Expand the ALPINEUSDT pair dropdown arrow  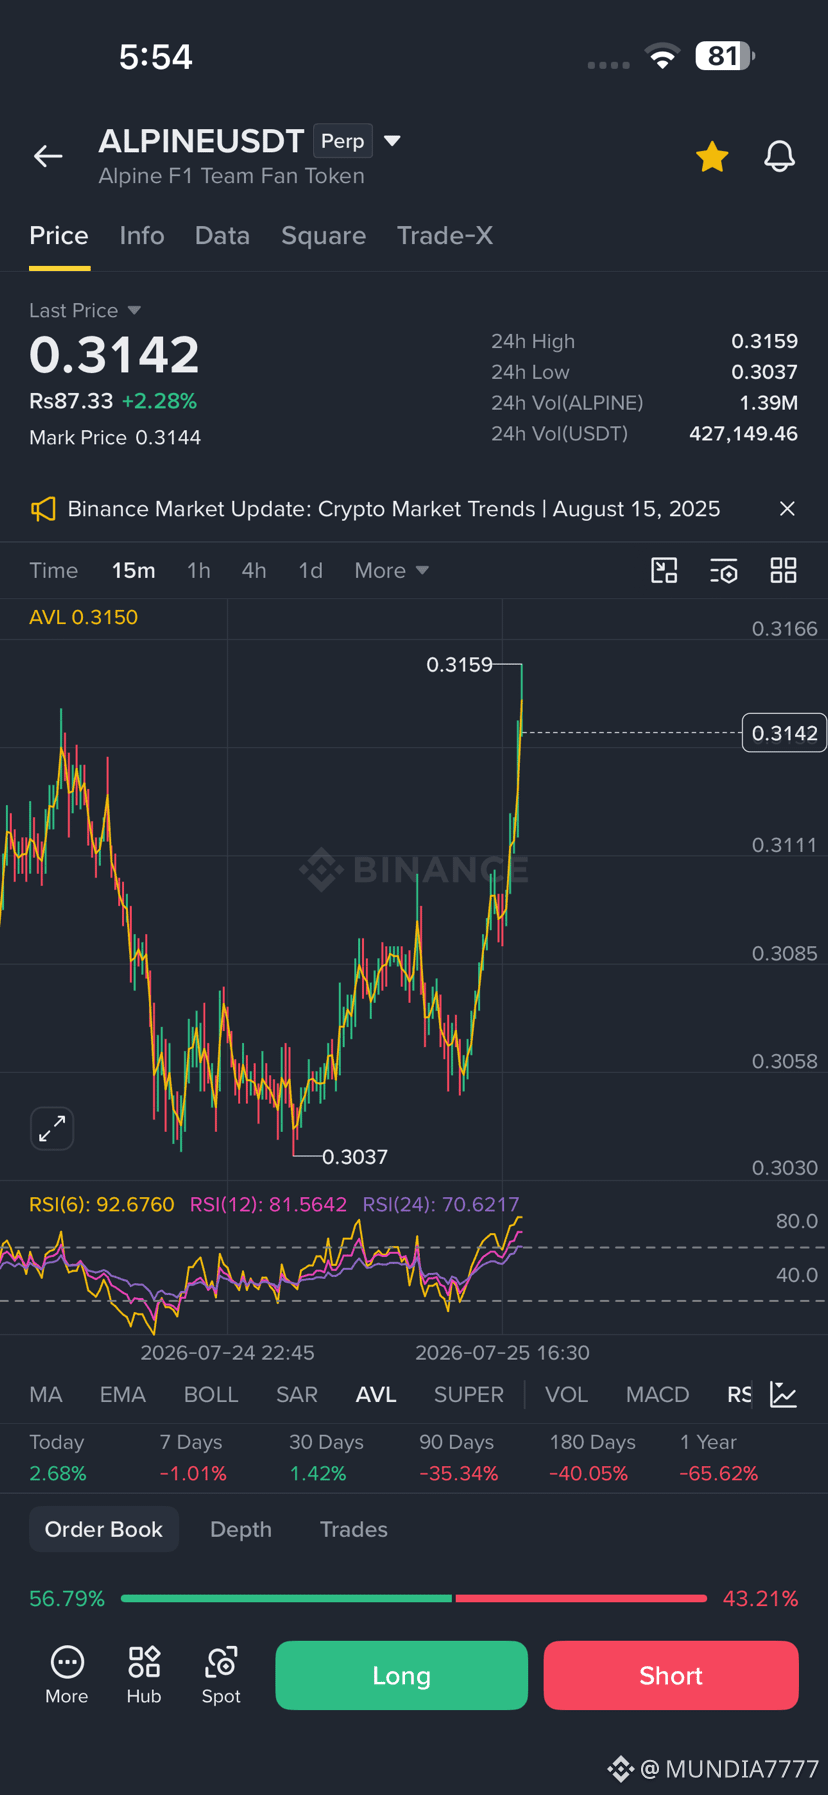tap(392, 141)
